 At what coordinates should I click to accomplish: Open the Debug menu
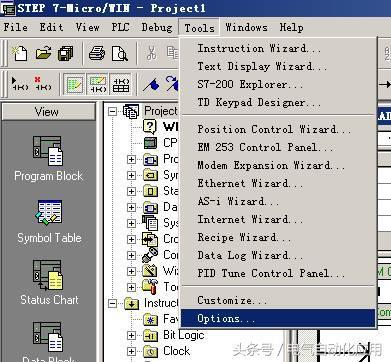tap(157, 27)
